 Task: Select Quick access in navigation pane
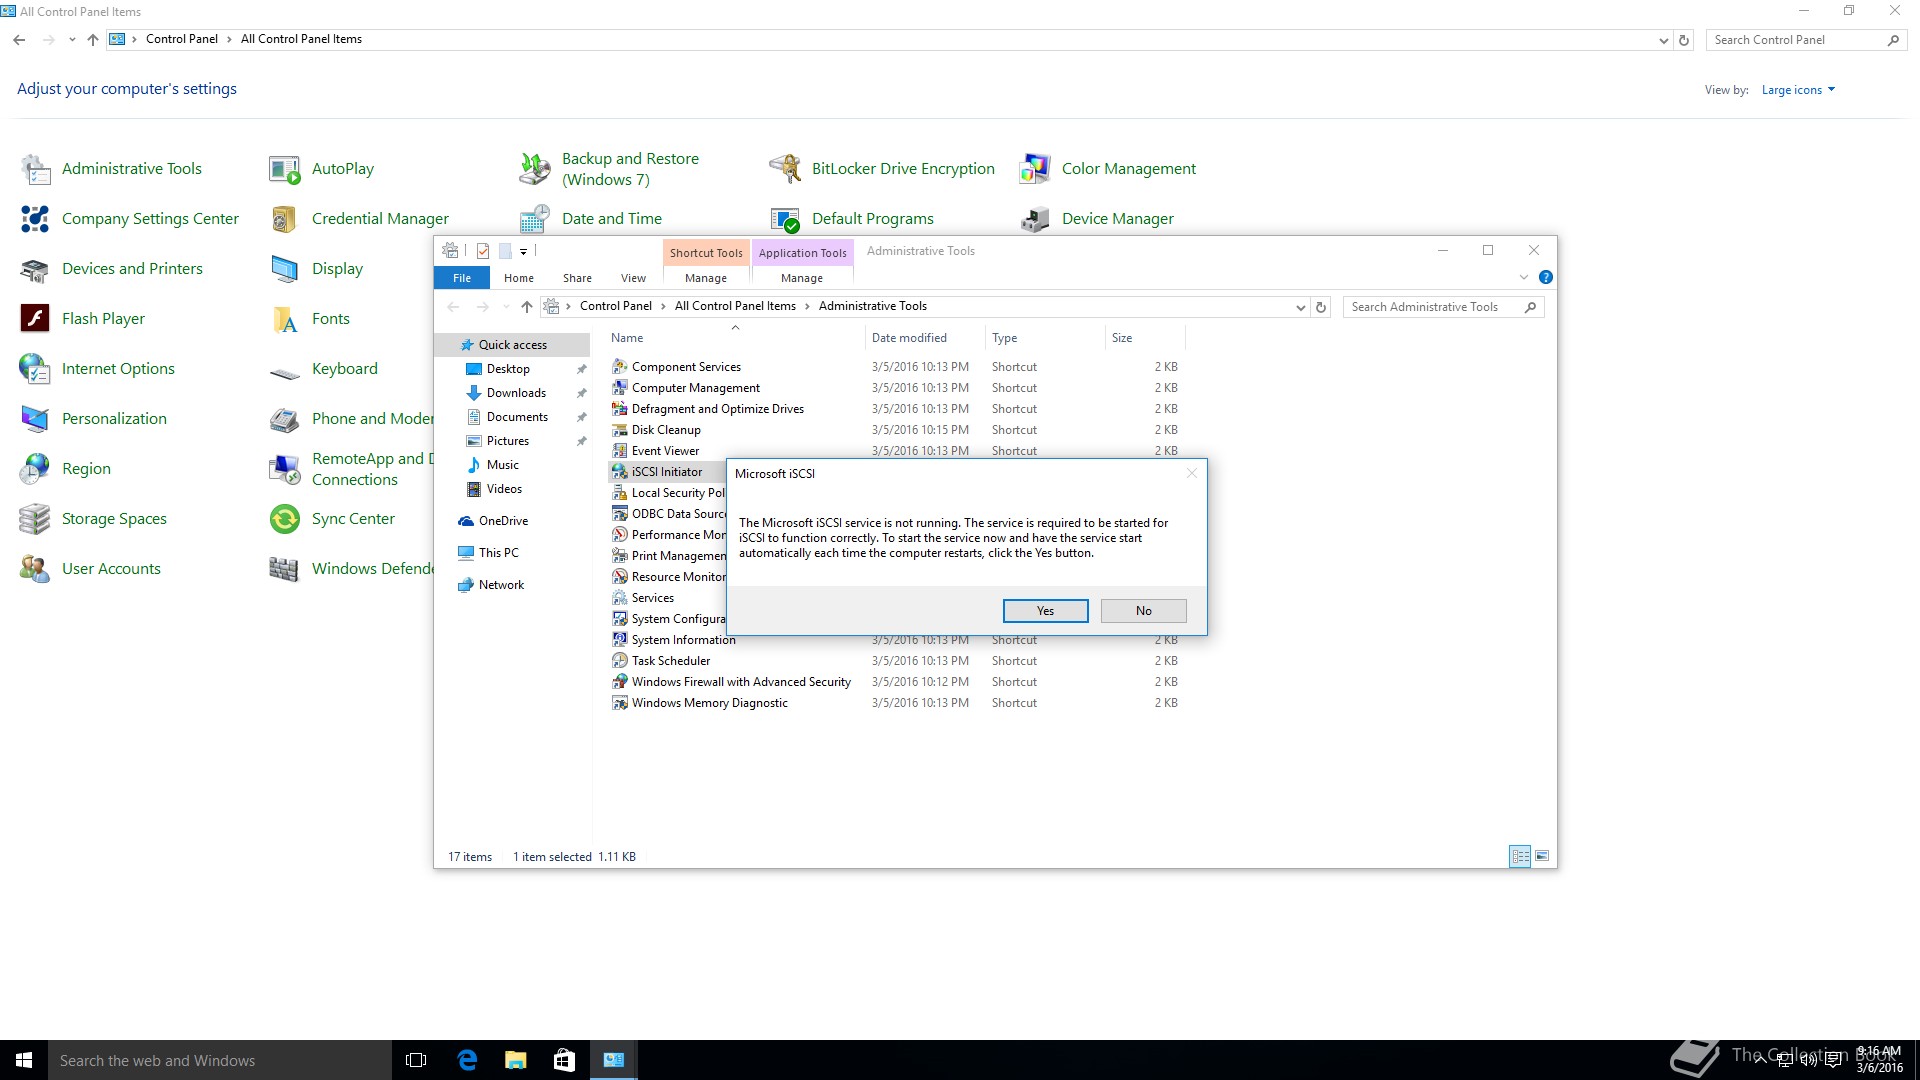512,345
